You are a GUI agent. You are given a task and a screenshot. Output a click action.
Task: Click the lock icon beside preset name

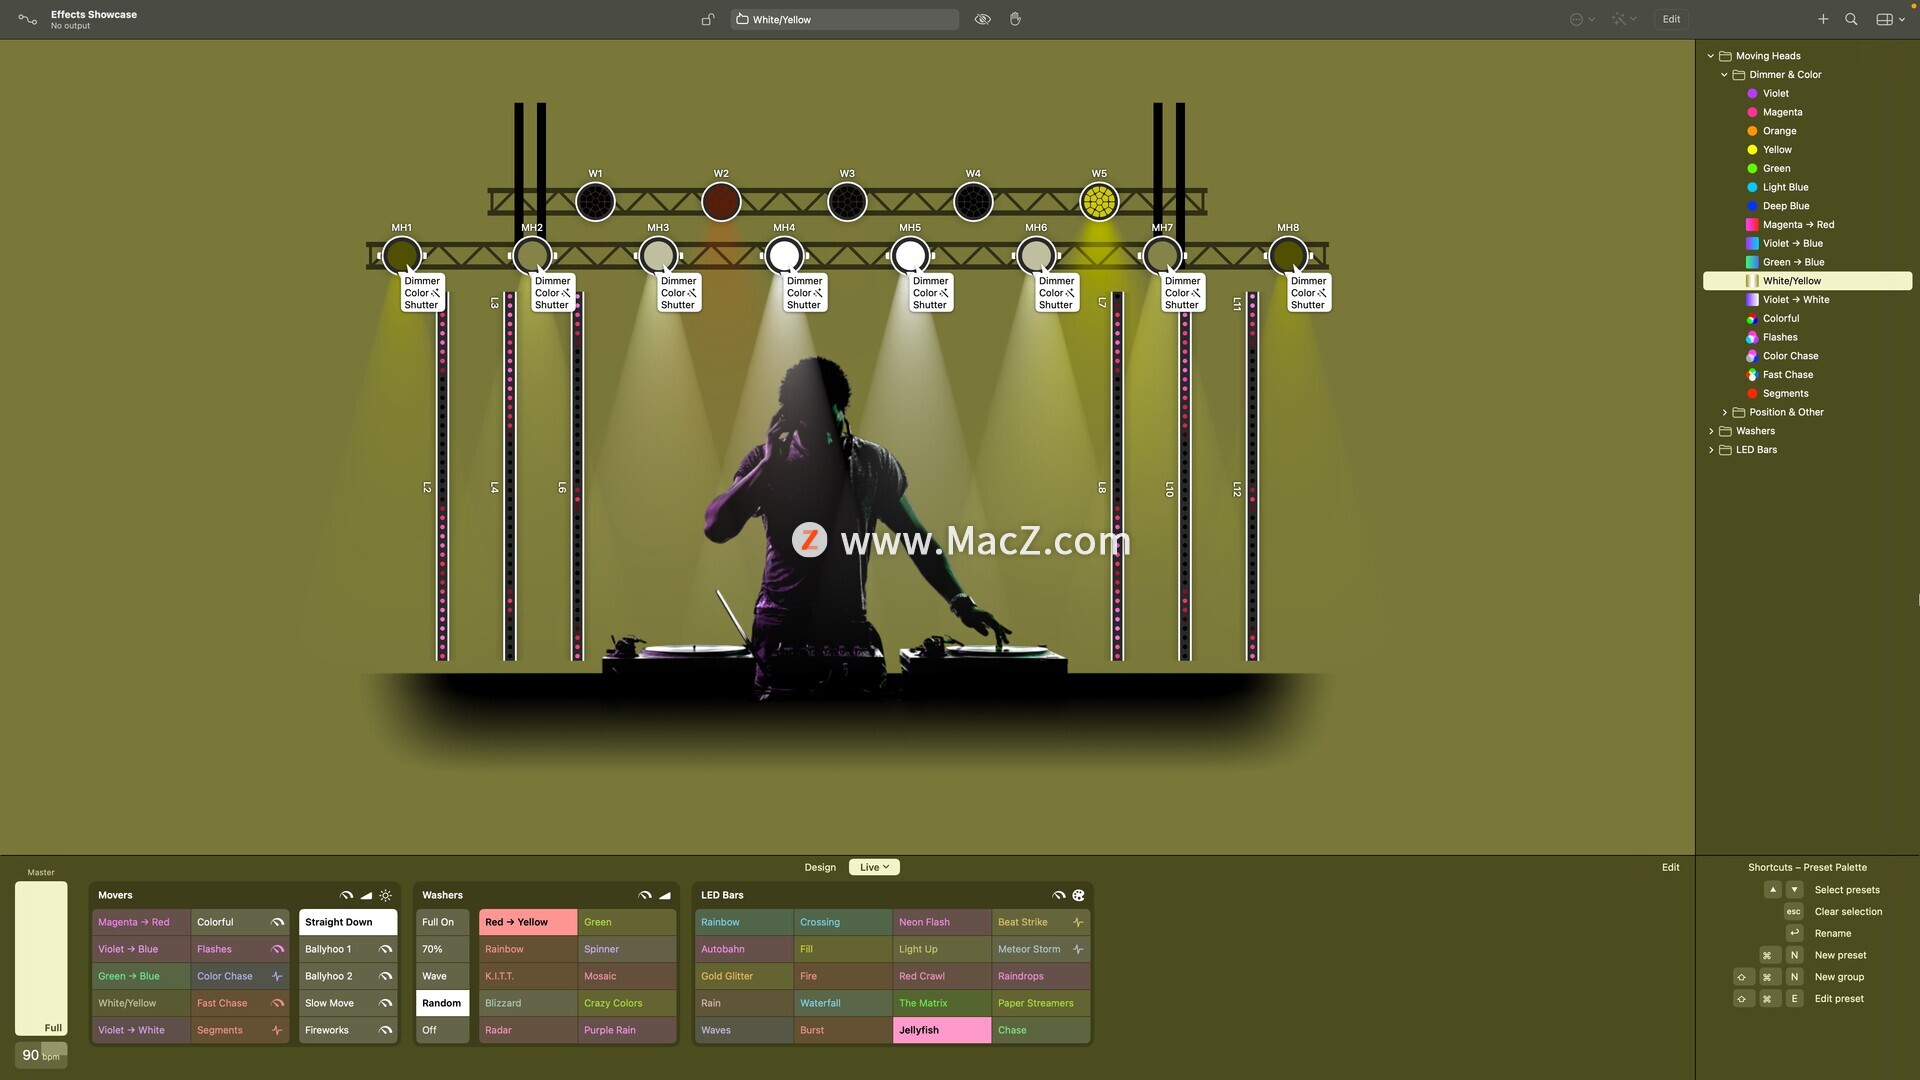point(708,19)
